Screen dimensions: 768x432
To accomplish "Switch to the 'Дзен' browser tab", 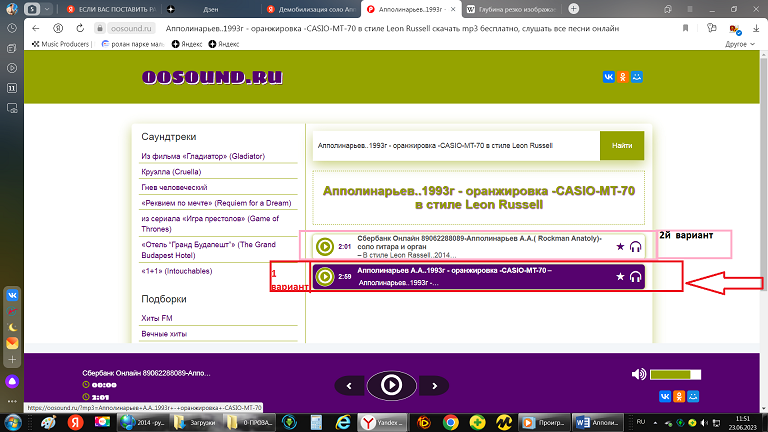I will pyautogui.click(x=211, y=9).
